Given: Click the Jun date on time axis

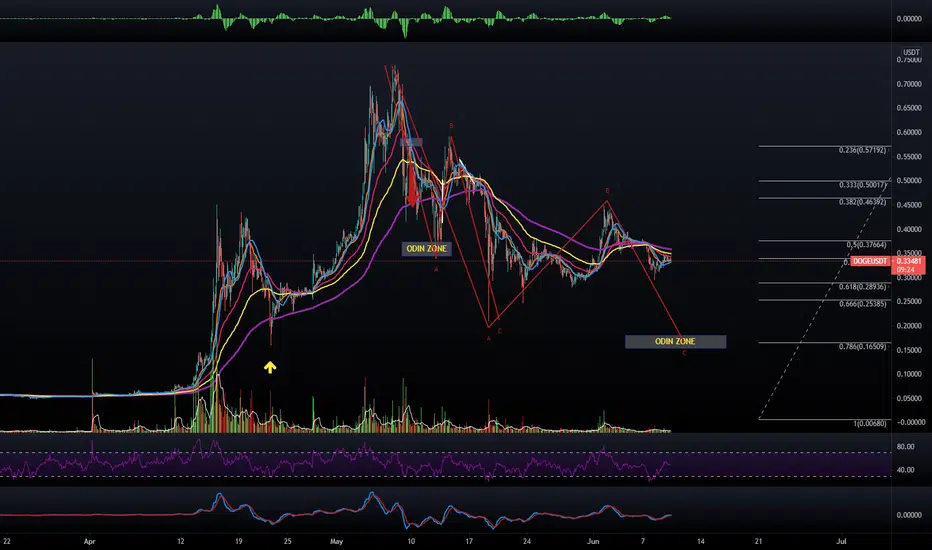Looking at the screenshot, I should pyautogui.click(x=593, y=542).
